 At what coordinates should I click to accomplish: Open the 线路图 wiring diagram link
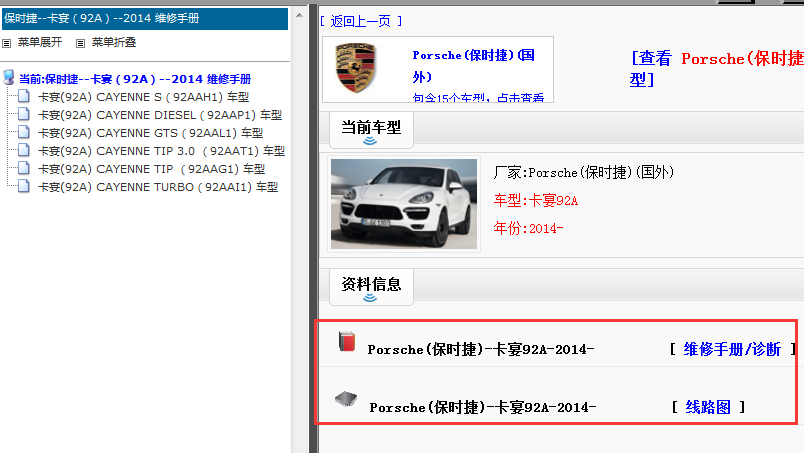pos(708,407)
